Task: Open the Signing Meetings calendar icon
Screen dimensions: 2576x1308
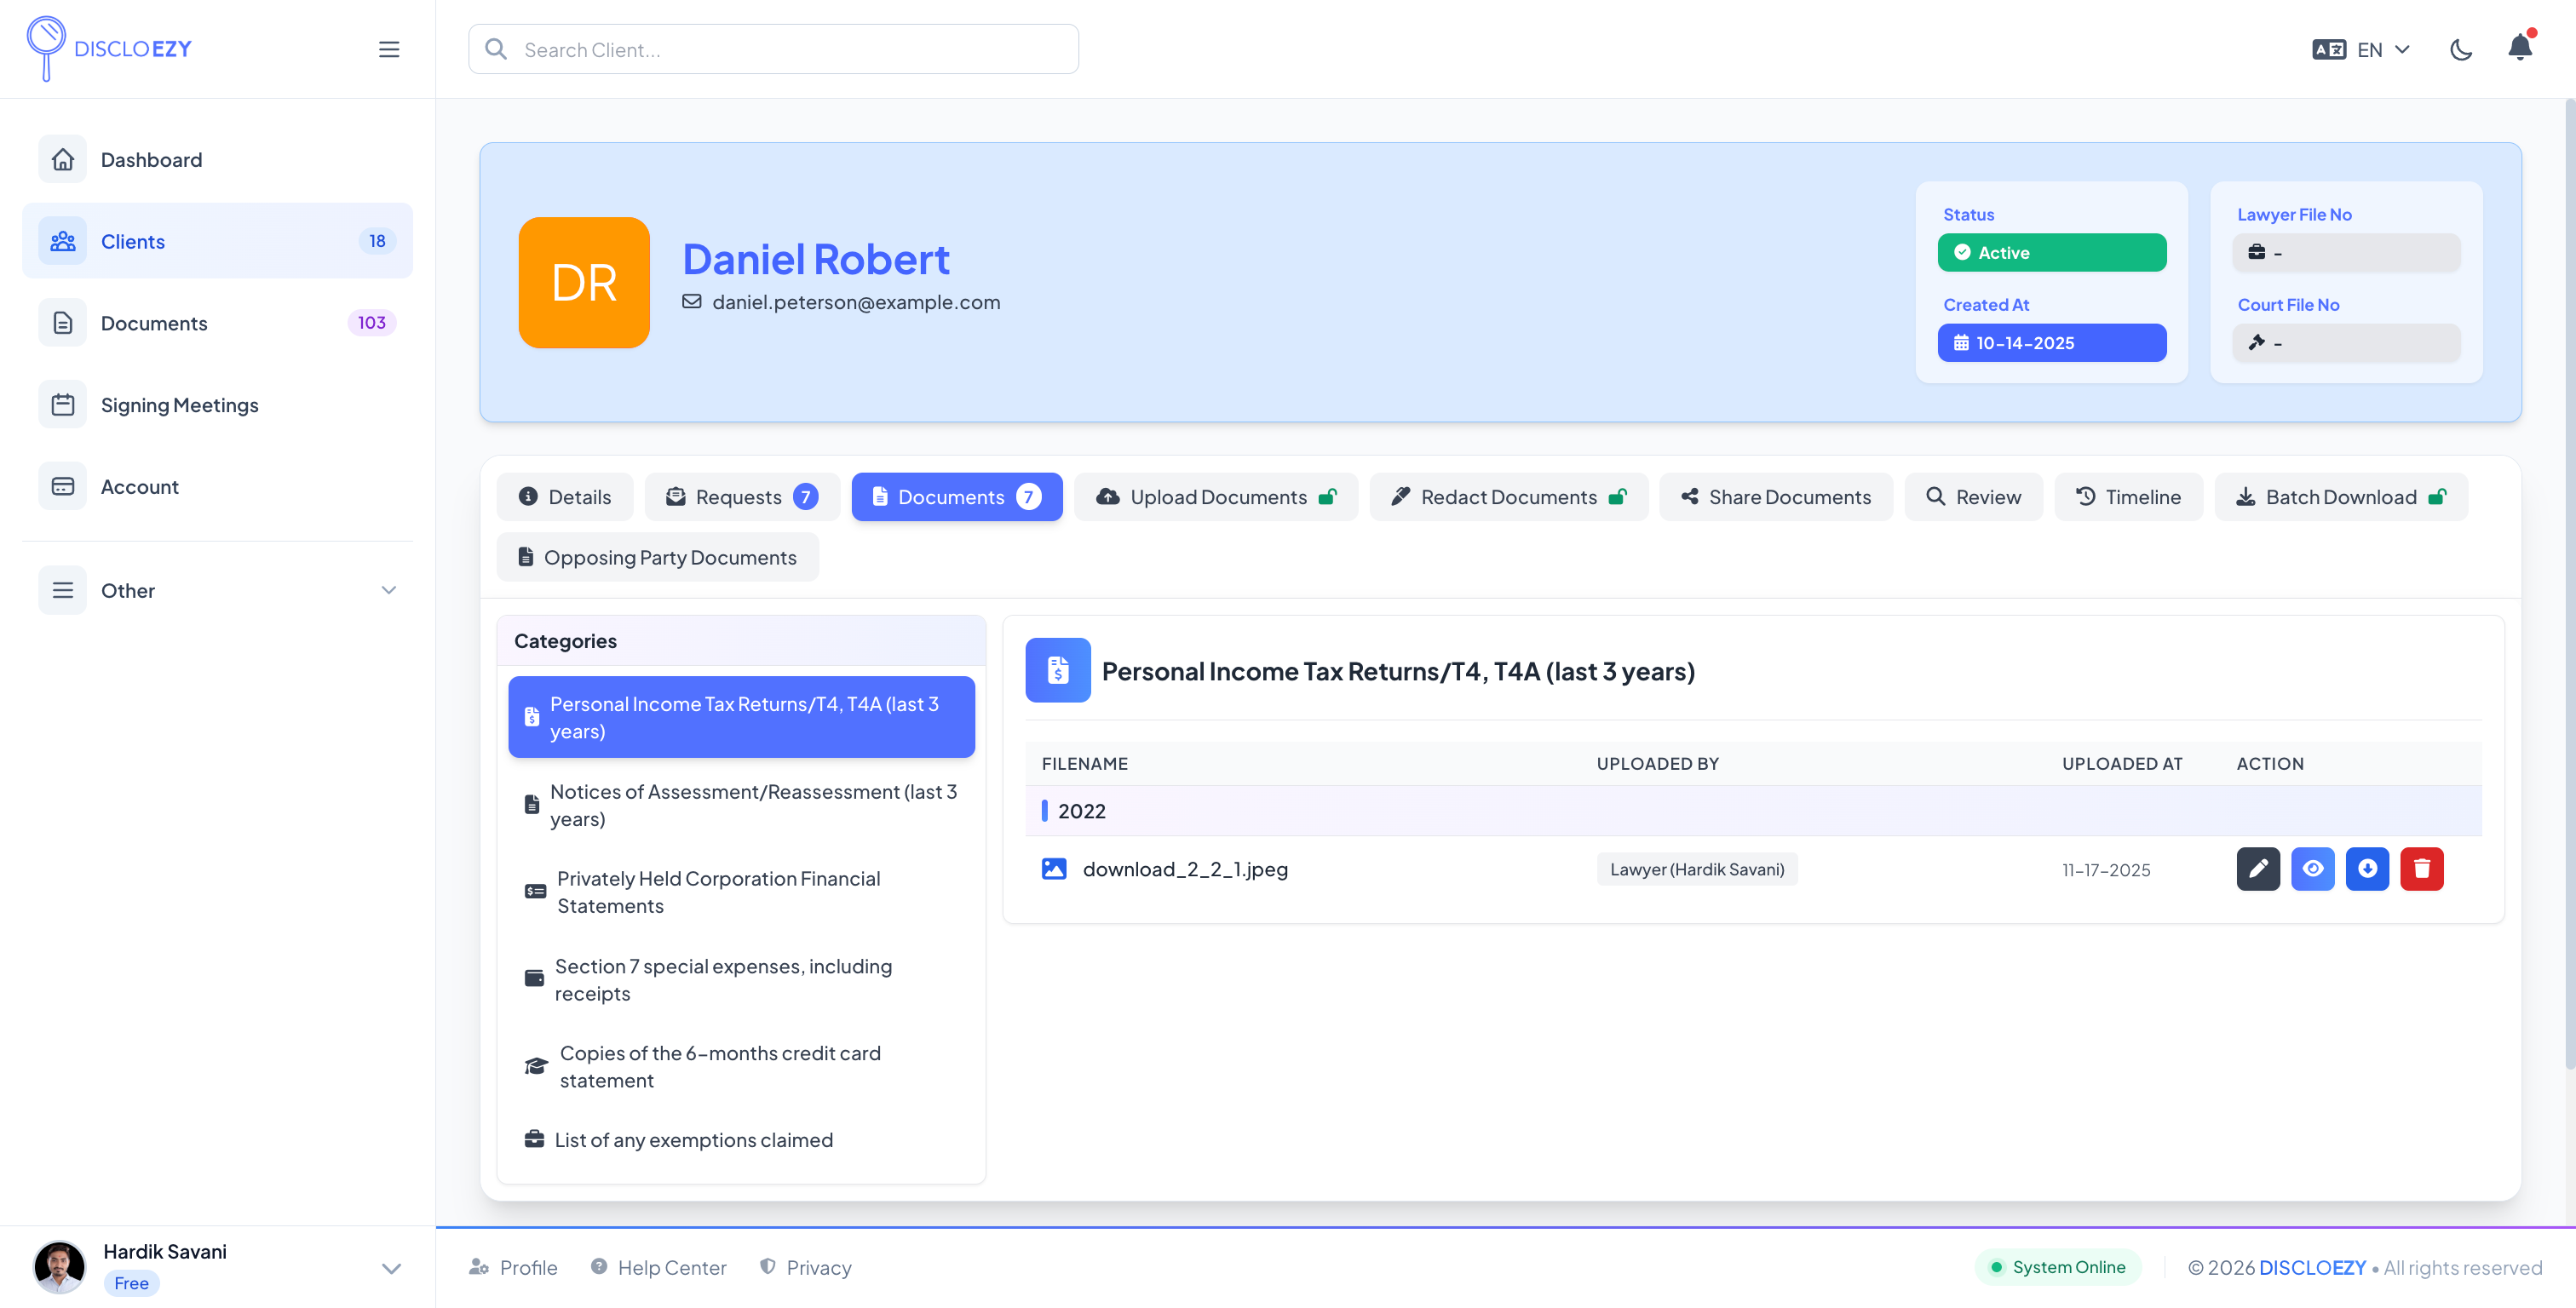Action: pyautogui.click(x=62, y=404)
